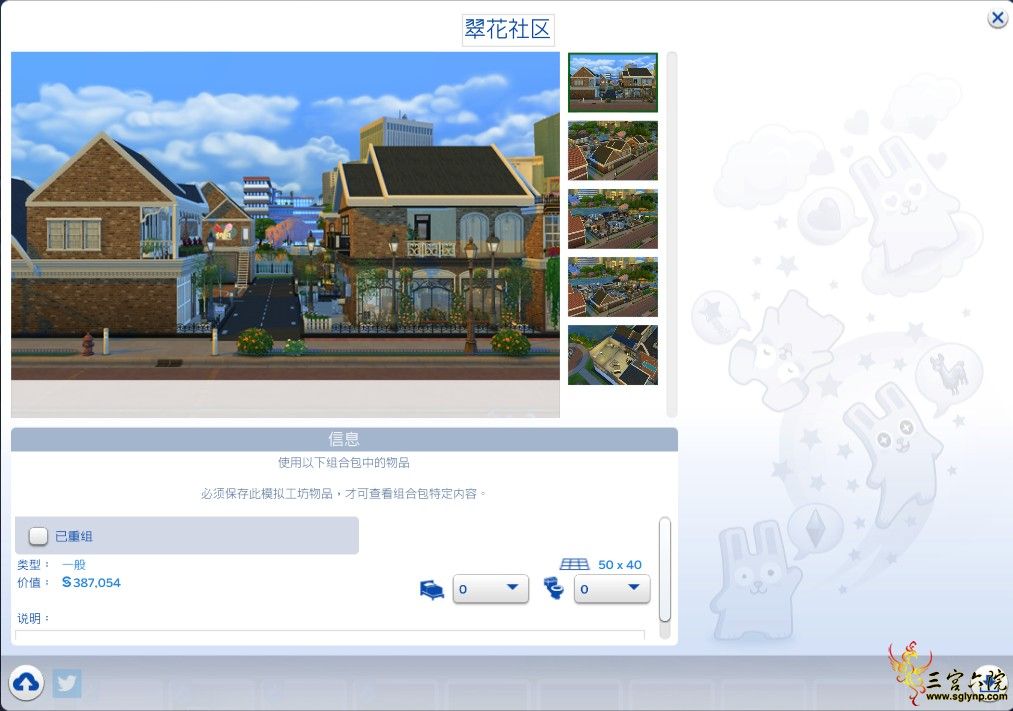This screenshot has height=711, width=1013.
Task: Select the fifth interior floor-plan thumbnail
Action: point(612,355)
